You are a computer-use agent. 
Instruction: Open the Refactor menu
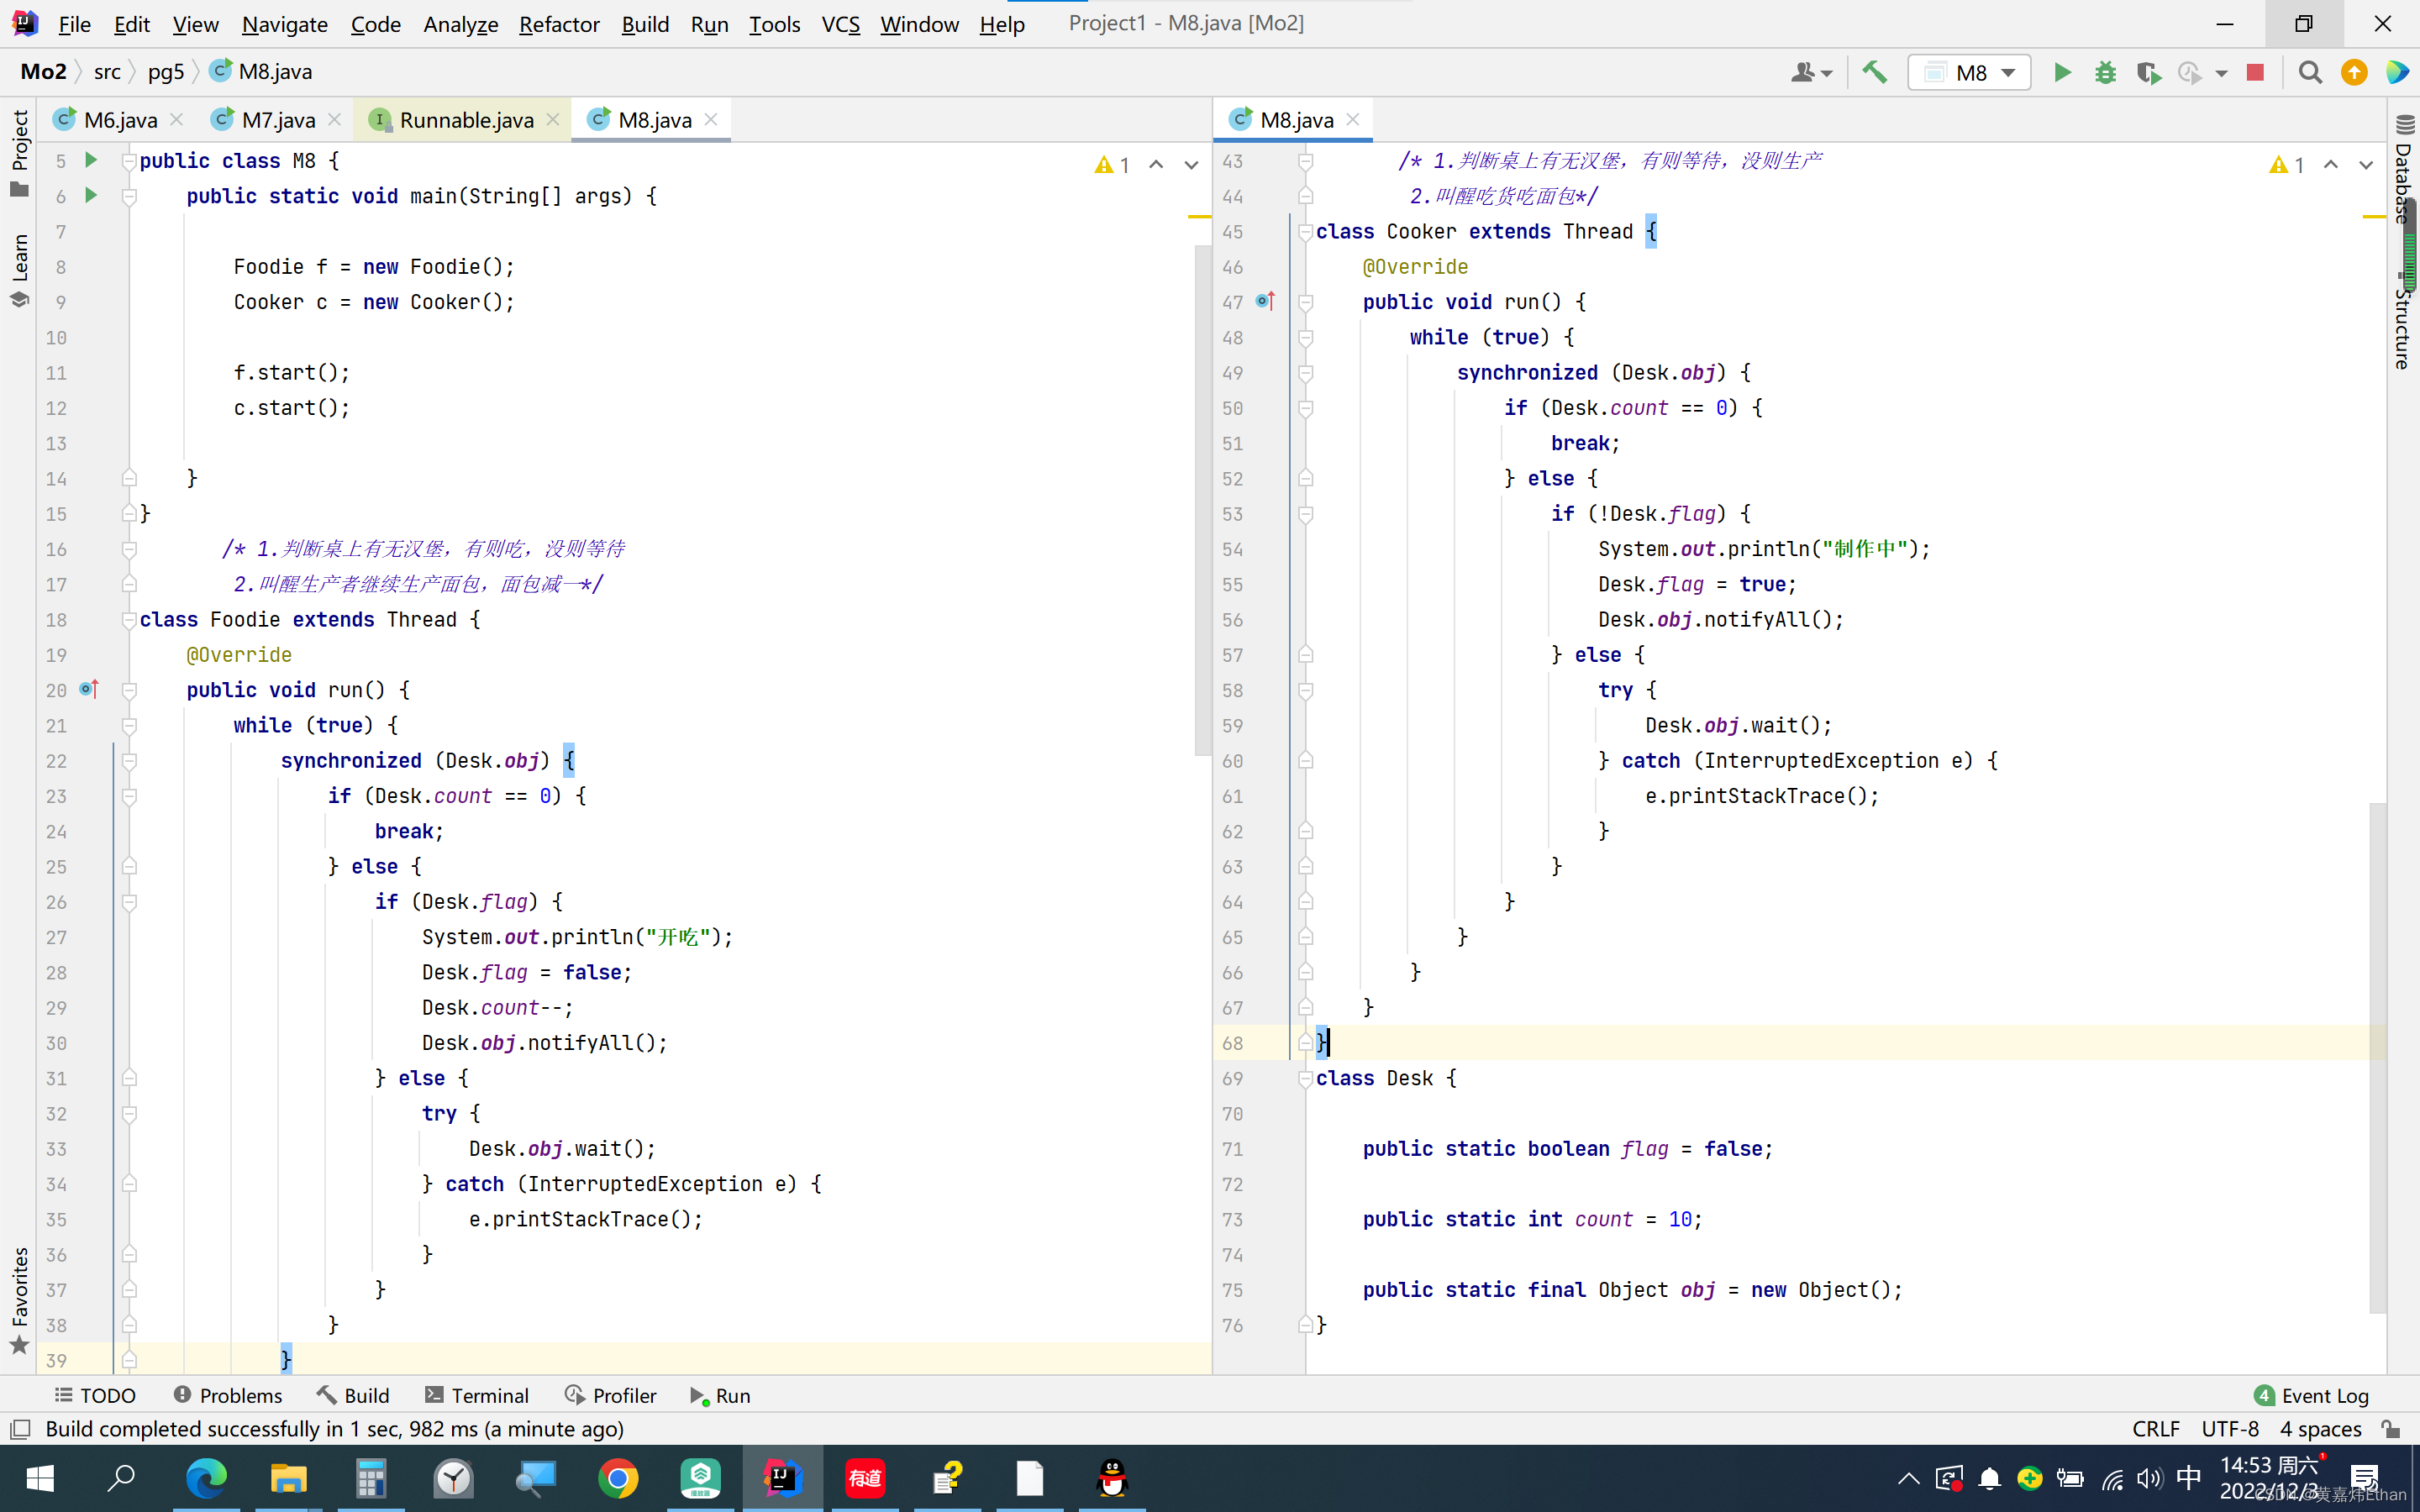pyautogui.click(x=558, y=24)
